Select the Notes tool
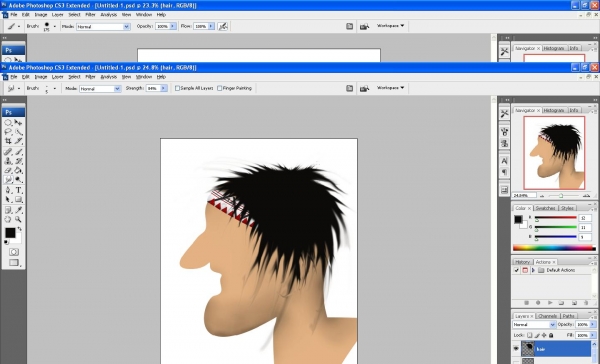 pyautogui.click(x=8, y=210)
